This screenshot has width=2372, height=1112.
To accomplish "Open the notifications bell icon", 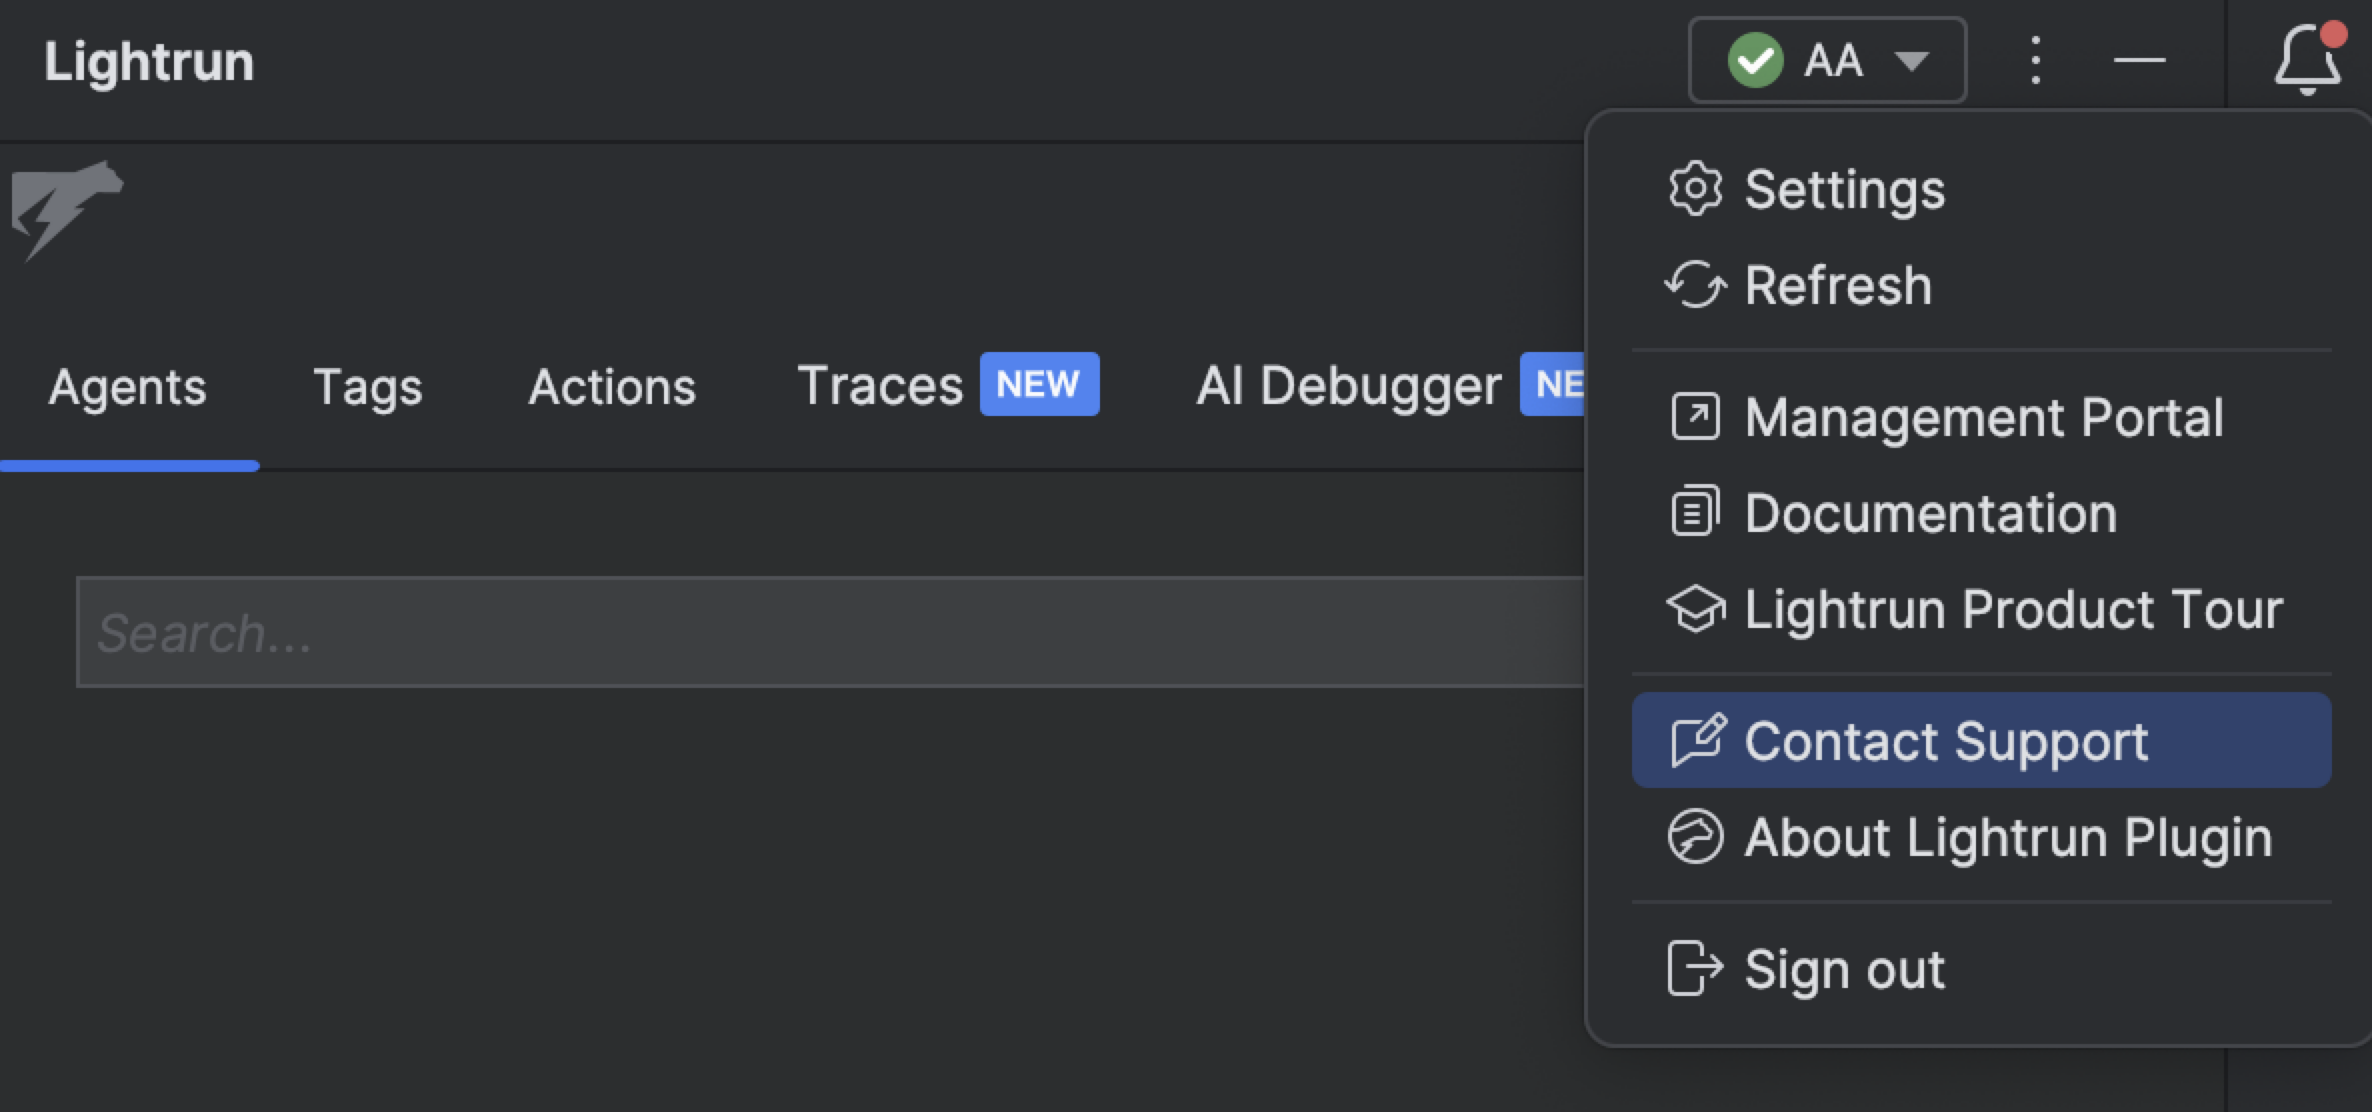I will [x=2306, y=60].
